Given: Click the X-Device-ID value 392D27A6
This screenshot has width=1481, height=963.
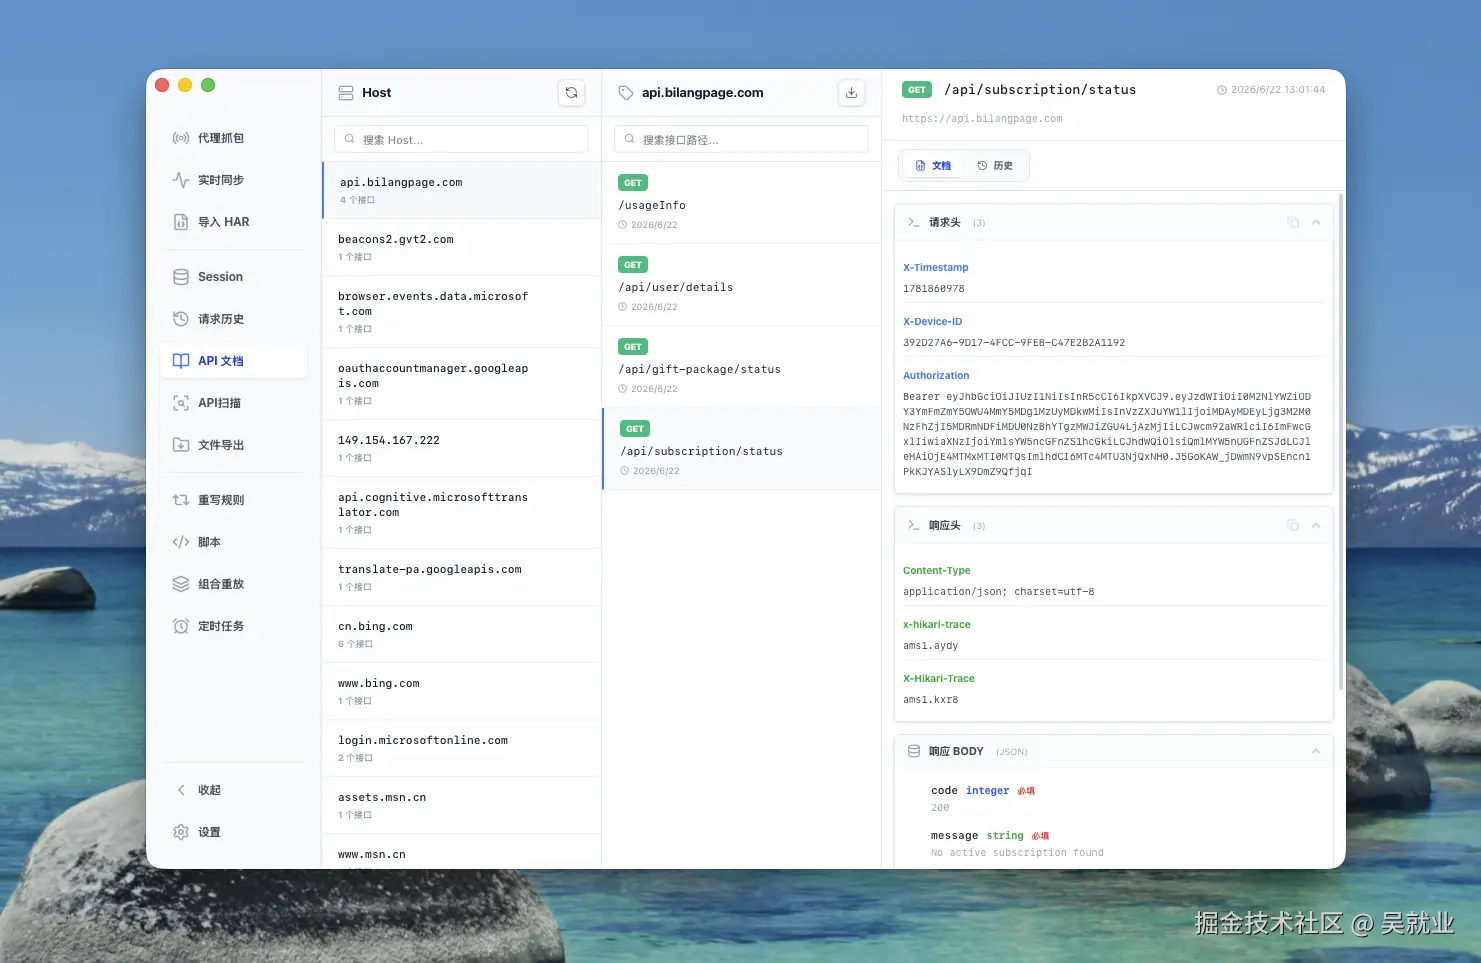Looking at the screenshot, I should pyautogui.click(x=1014, y=343).
